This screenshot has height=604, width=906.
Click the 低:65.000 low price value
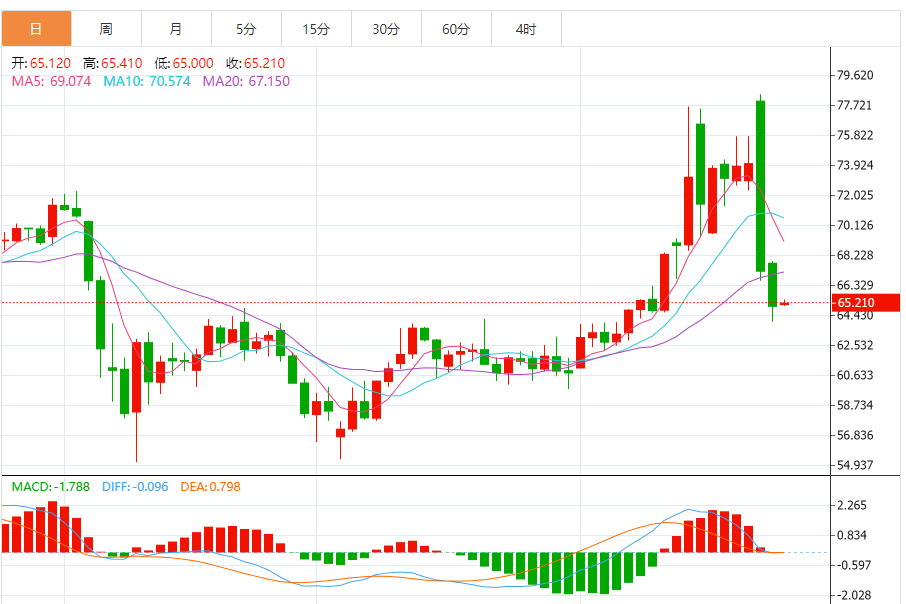coord(184,63)
